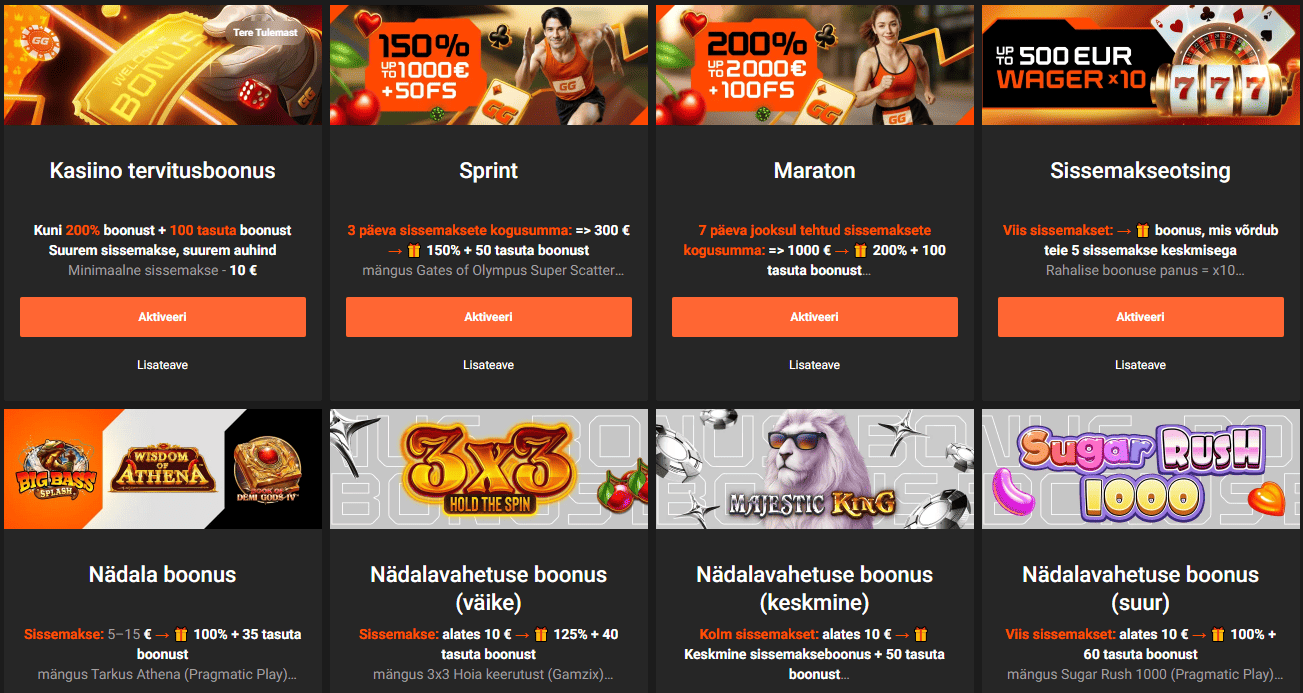Screen dimensions: 1303x693
Task: Activate the Sissemakseotsing bonus
Action: pos(1141,317)
